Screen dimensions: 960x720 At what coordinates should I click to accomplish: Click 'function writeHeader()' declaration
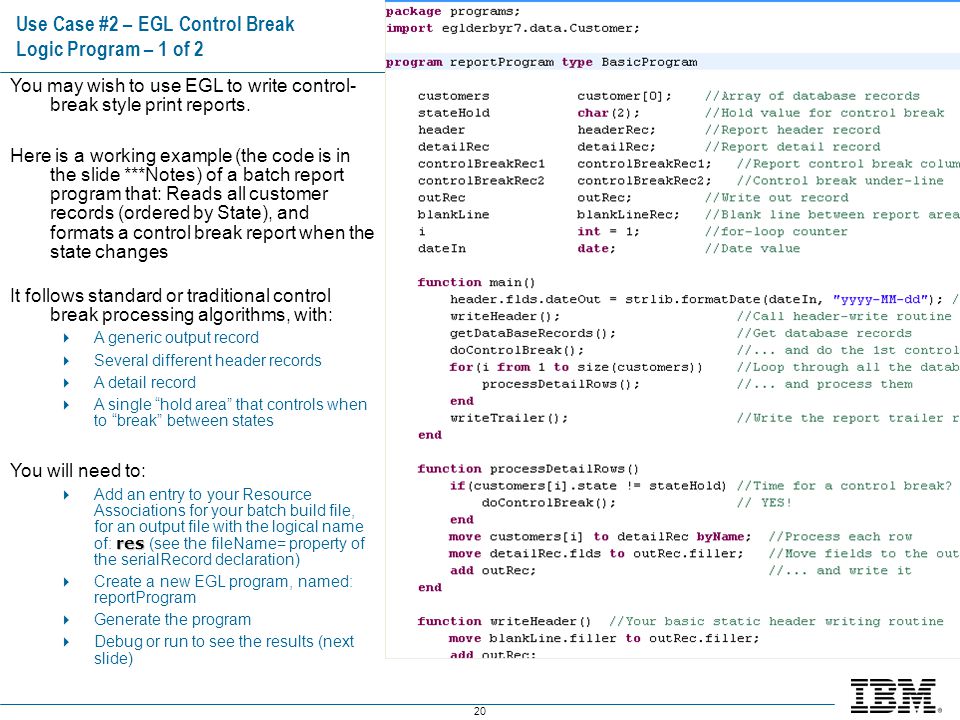(504, 621)
